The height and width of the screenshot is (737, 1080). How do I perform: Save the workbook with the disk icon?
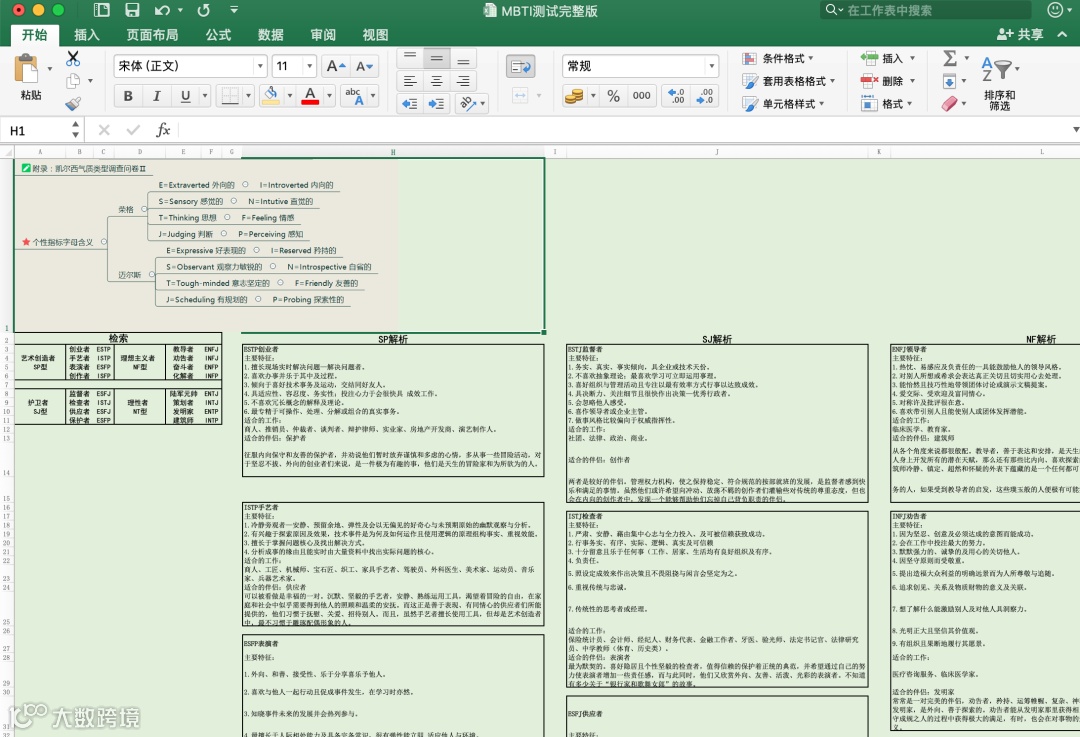point(132,10)
